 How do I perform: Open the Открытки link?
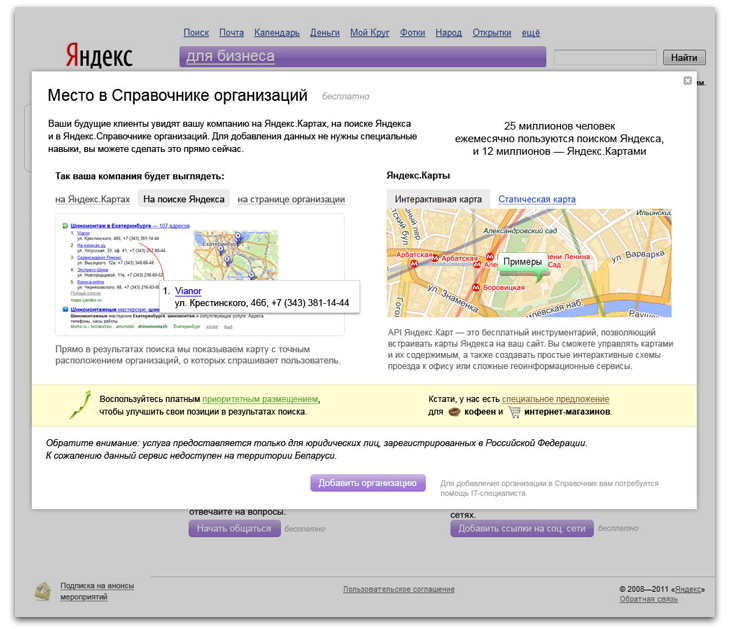click(x=492, y=33)
